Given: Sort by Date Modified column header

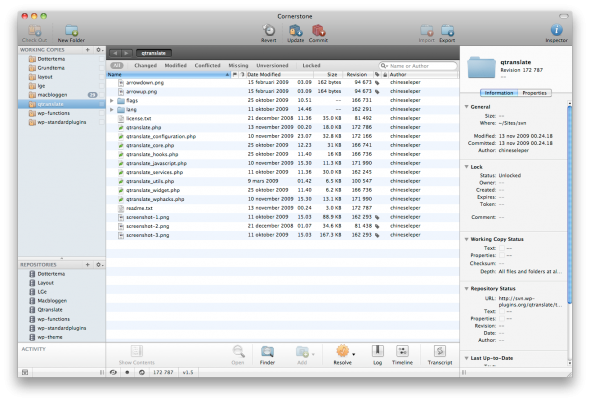Looking at the screenshot, I should pyautogui.click(x=280, y=75).
